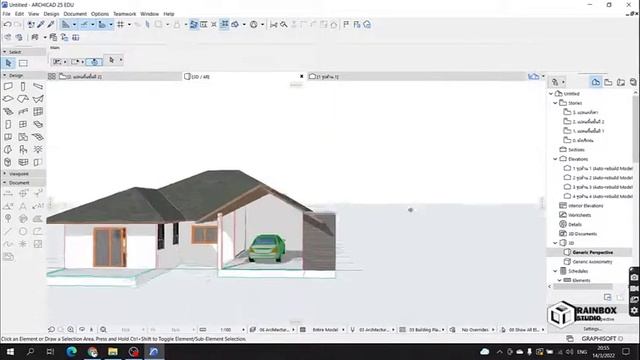The height and width of the screenshot is (360, 640).
Task: Toggle the Snap Guides button
Action: [x=84, y=24]
